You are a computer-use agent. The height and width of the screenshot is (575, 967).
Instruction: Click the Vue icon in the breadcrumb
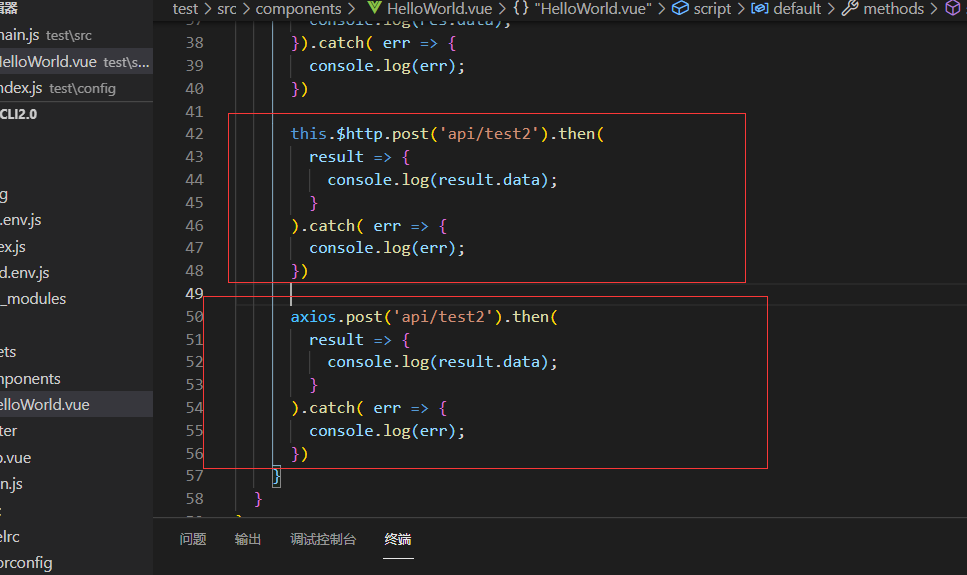[x=374, y=8]
